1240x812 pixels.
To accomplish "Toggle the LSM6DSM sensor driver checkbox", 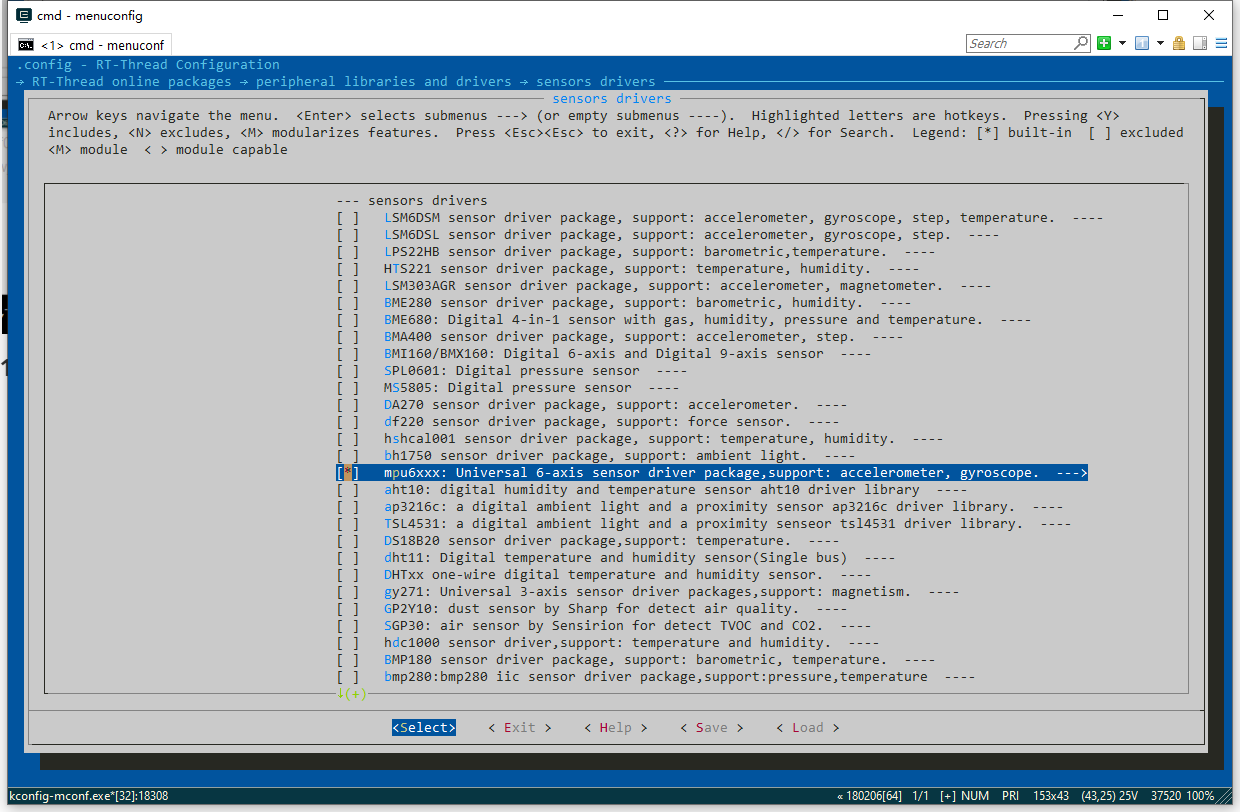I will (348, 218).
